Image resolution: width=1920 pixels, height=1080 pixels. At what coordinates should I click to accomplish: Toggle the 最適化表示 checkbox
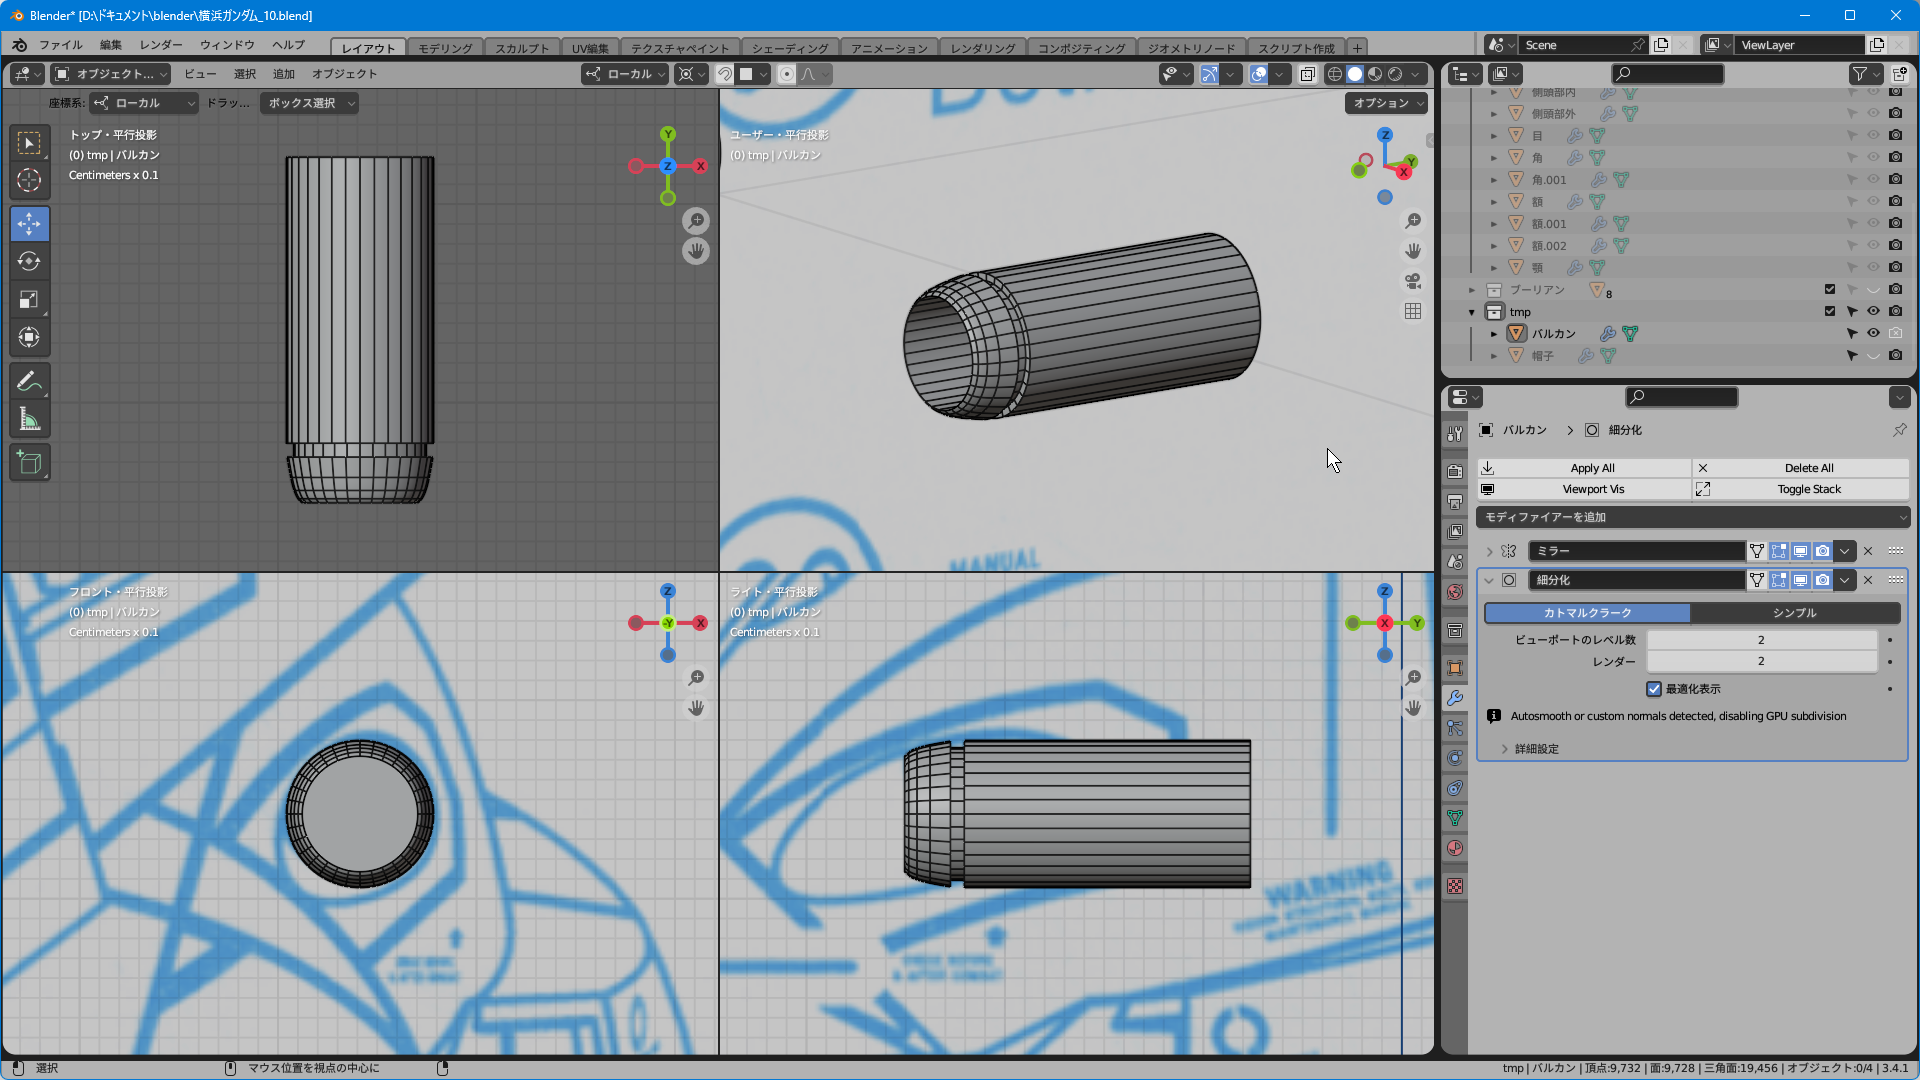tap(1654, 689)
